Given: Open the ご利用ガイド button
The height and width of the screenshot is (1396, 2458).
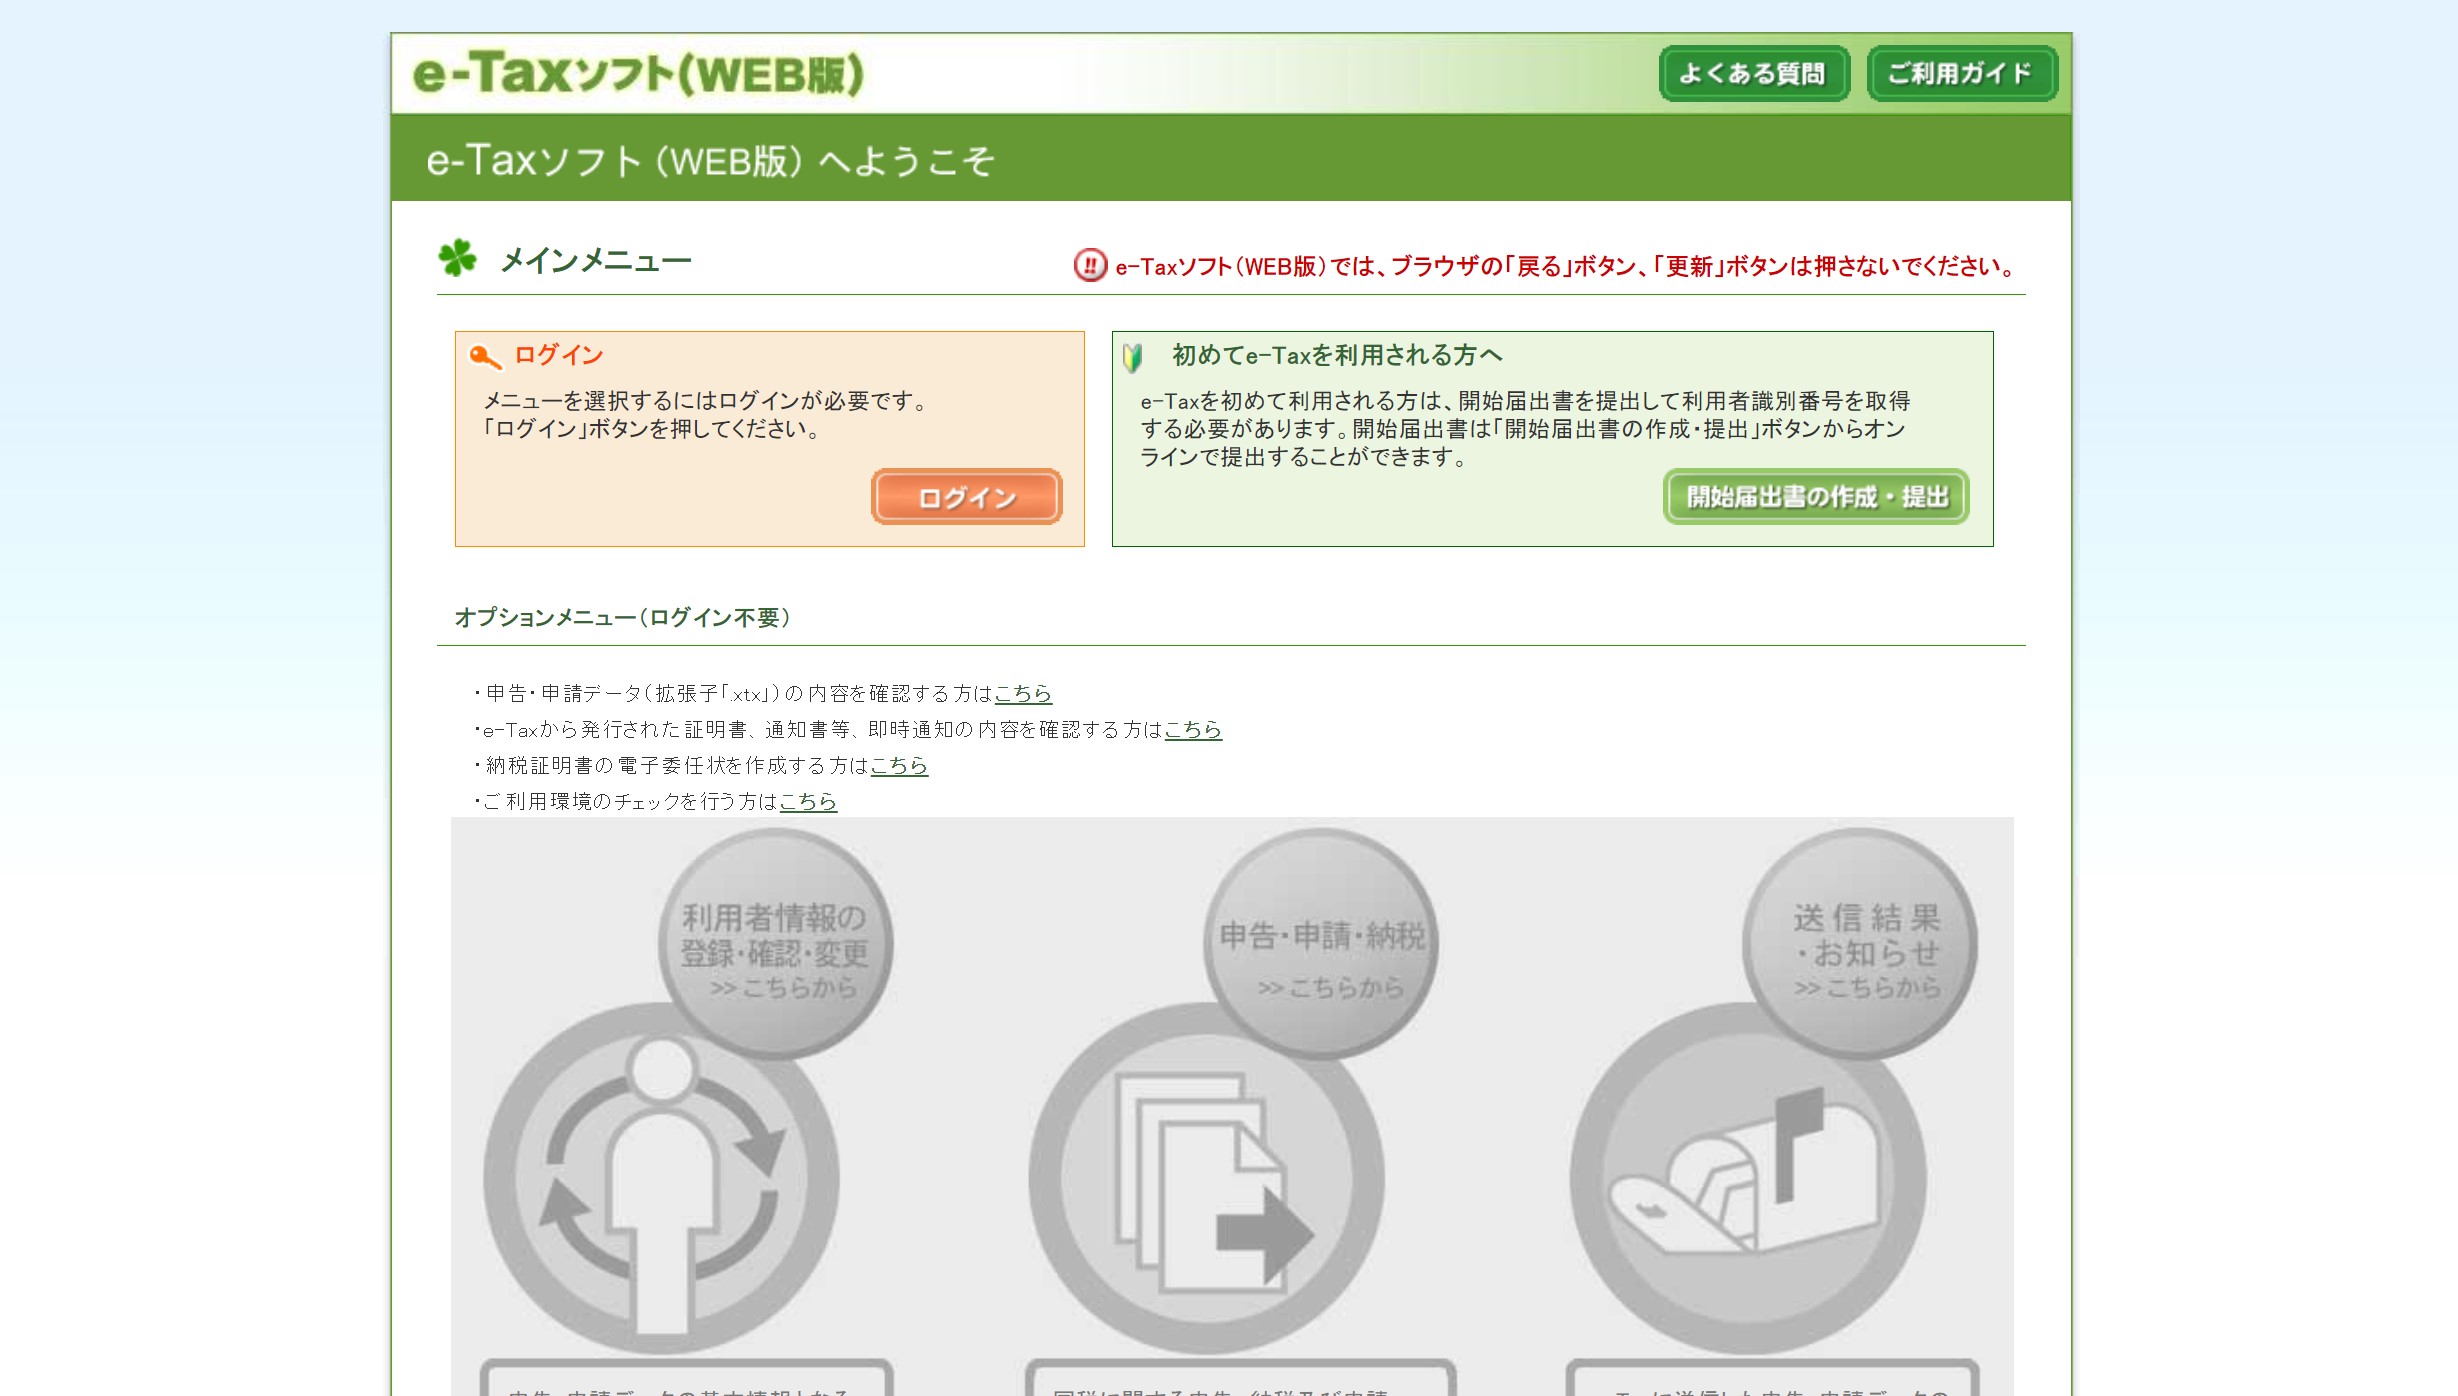Looking at the screenshot, I should point(1961,74).
